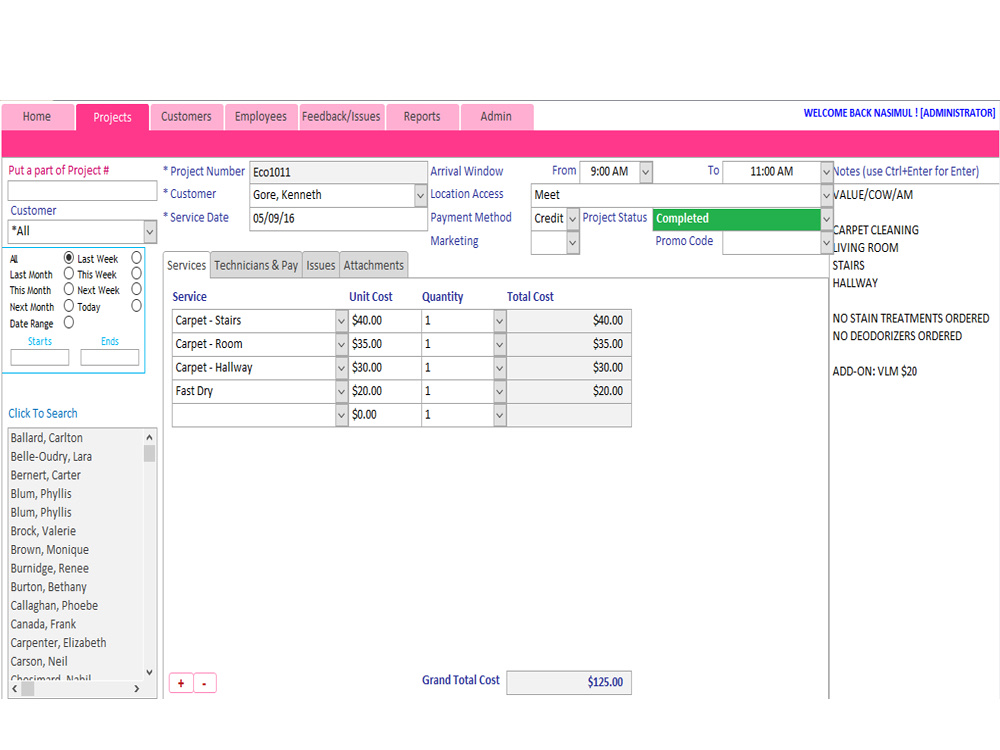Switch to Technicians & Pay sub-tab

tap(256, 265)
